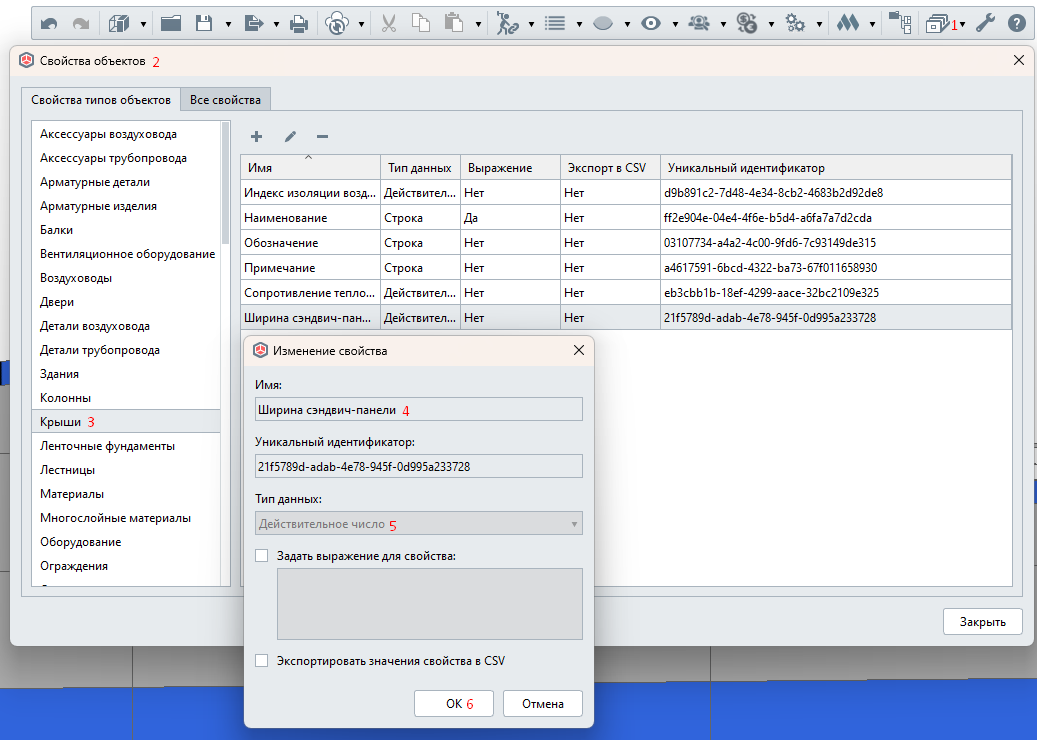Image resolution: width=1037 pixels, height=740 pixels.
Task: Open dropdown arrow next to cloud sync icon
Action: coord(362,24)
